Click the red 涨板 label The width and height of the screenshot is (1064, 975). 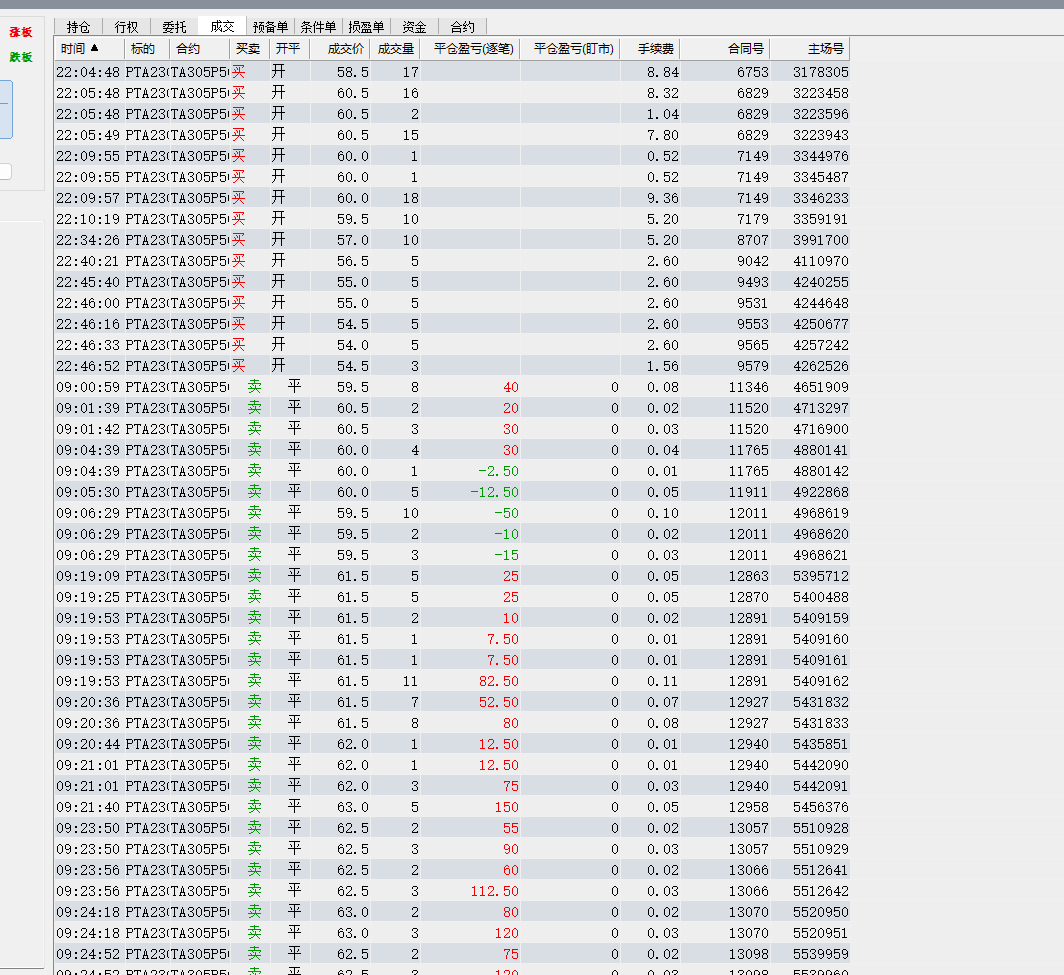coord(21,32)
